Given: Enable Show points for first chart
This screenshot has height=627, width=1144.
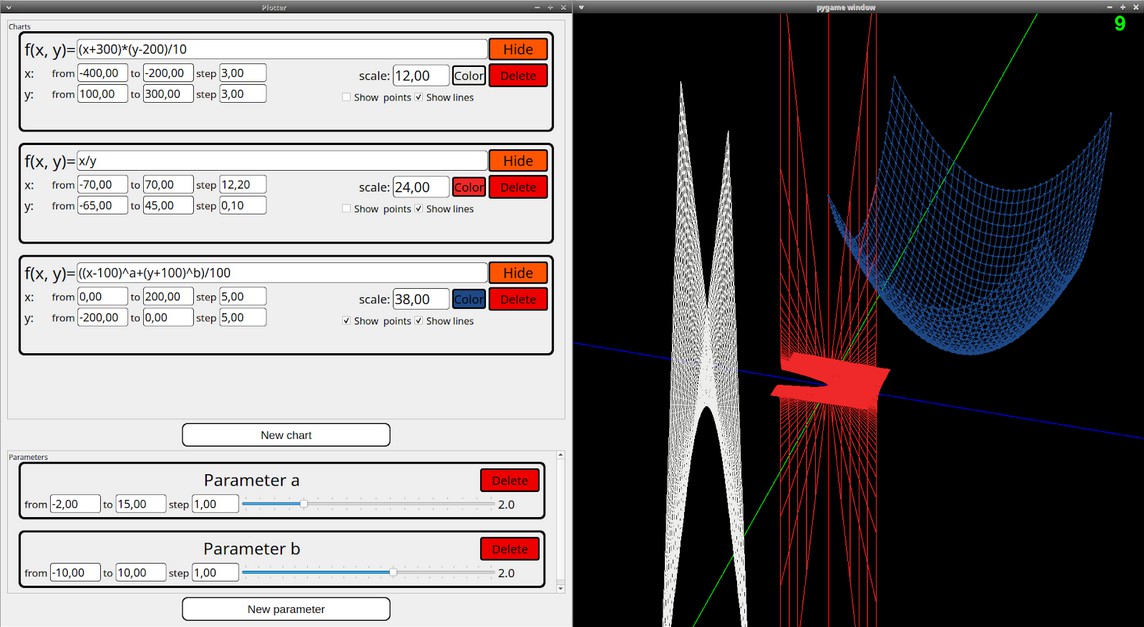Looking at the screenshot, I should click(347, 97).
